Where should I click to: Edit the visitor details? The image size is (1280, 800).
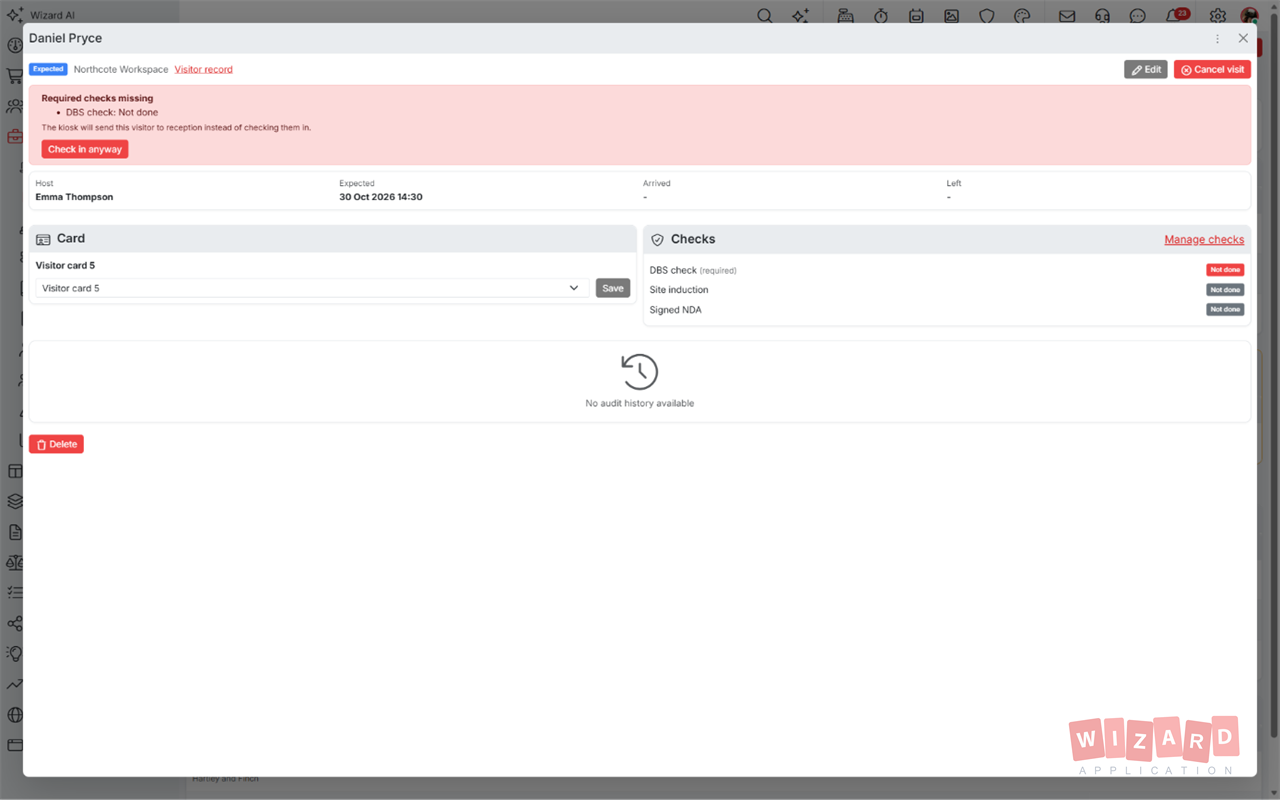[x=1146, y=70]
